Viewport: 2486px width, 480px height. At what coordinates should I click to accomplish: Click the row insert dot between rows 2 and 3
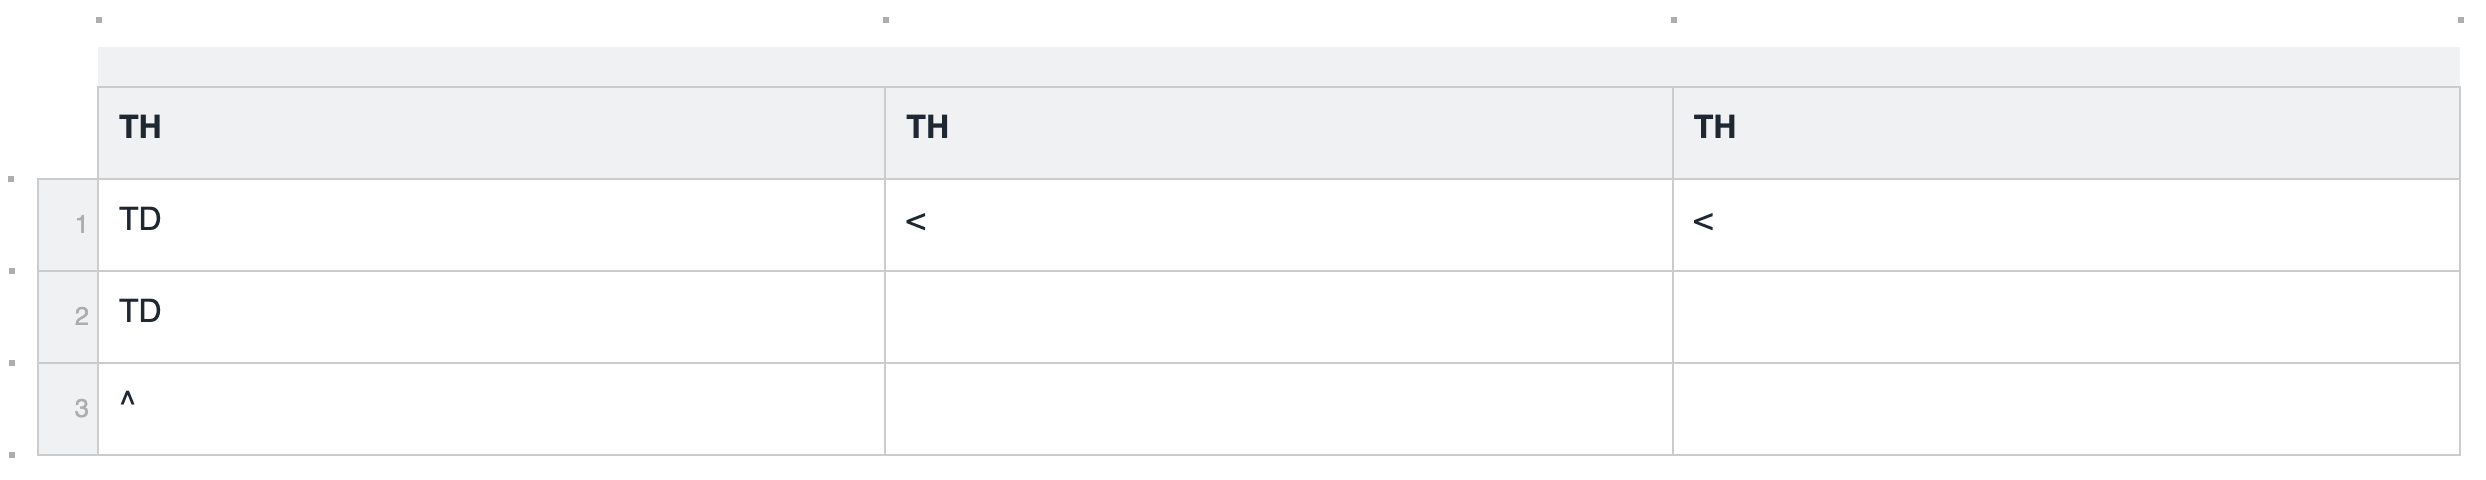12,363
